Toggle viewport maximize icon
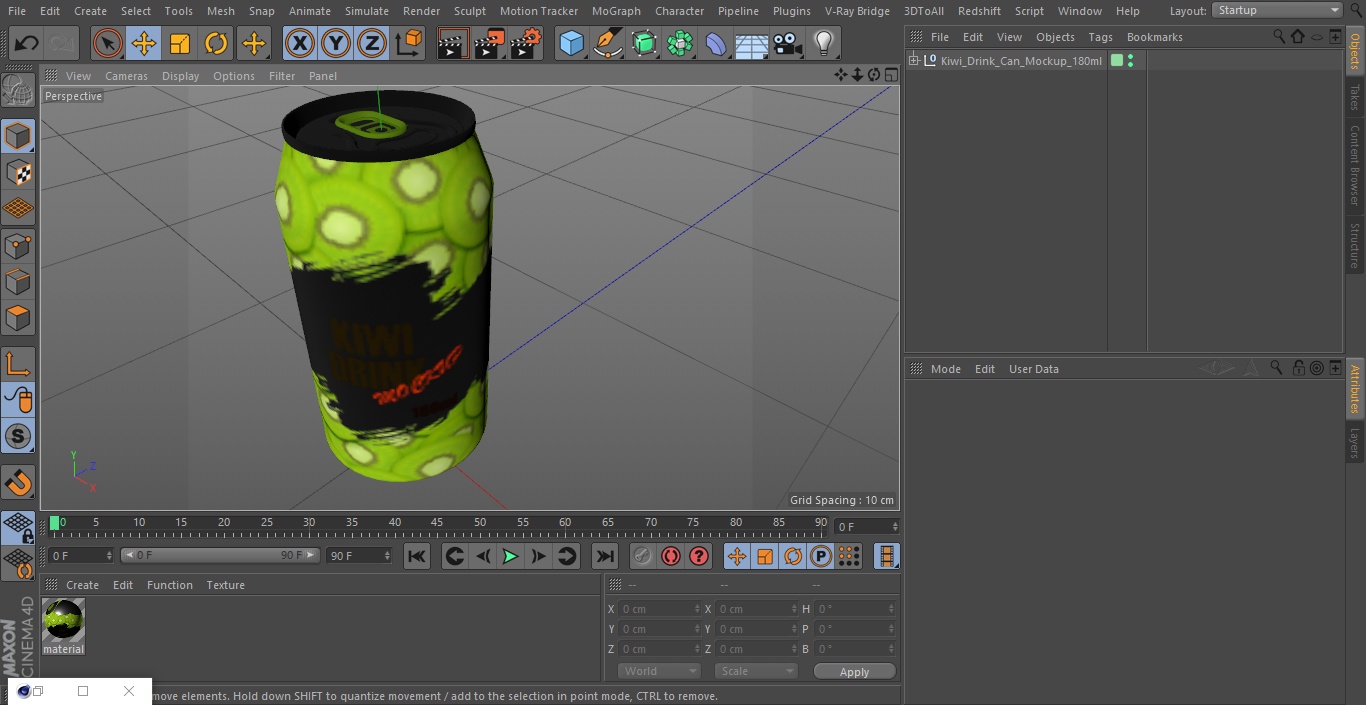This screenshot has width=1366, height=705. [x=890, y=75]
